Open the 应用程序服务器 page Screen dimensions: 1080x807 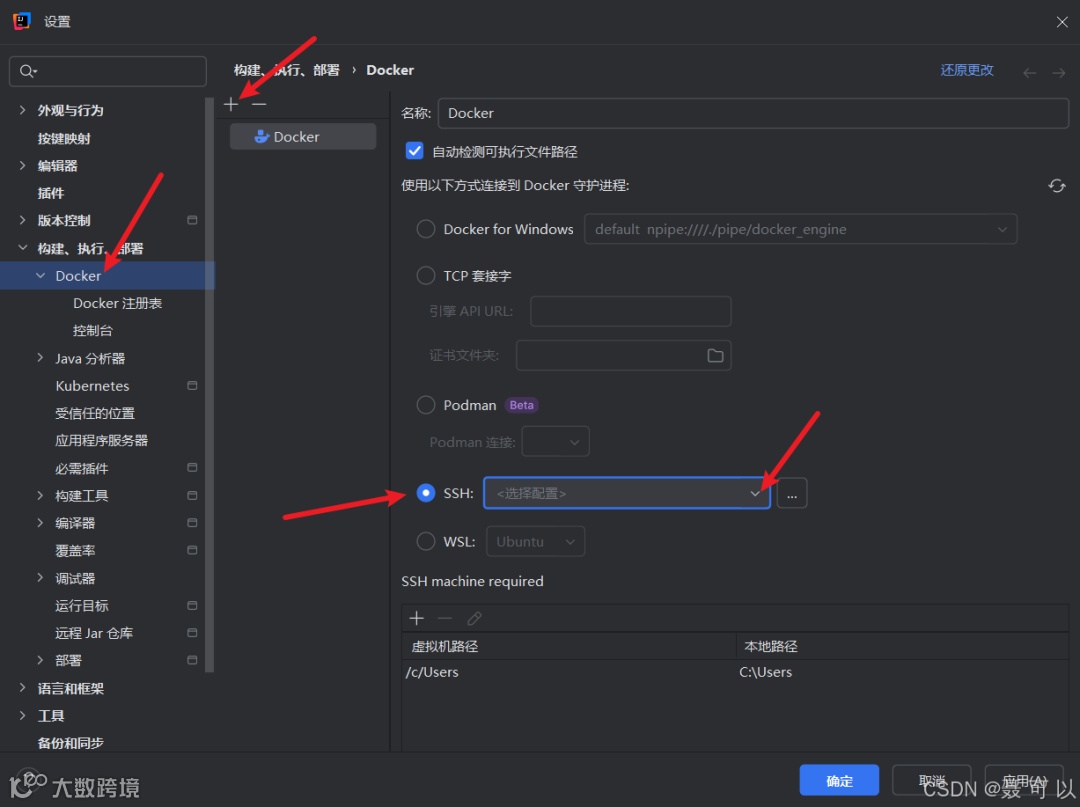click(x=101, y=441)
